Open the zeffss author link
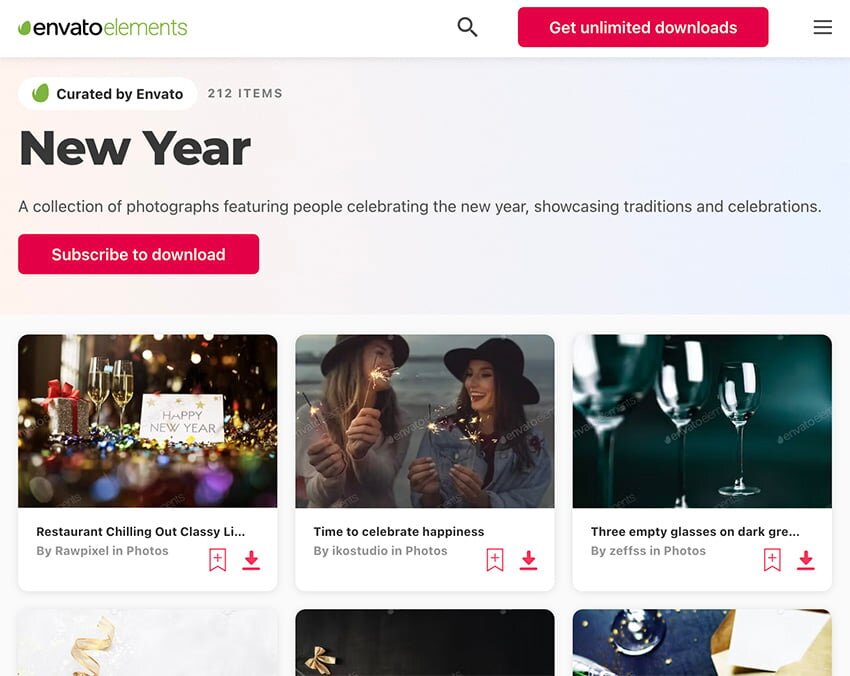The image size is (850, 676). pyautogui.click(x=627, y=551)
